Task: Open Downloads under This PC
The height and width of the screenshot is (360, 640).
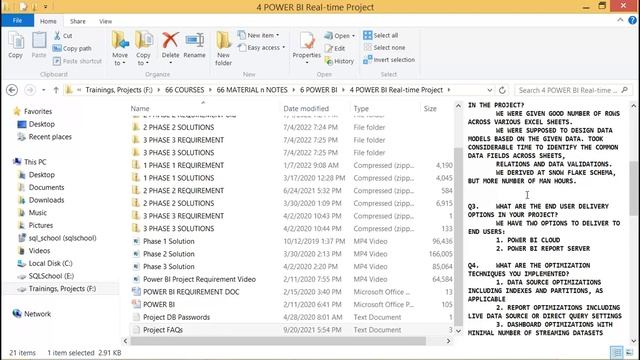Action: click(46, 200)
